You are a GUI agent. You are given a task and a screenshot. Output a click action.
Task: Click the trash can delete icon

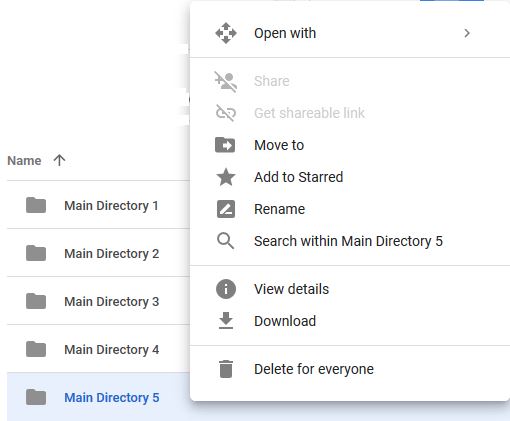tap(226, 369)
